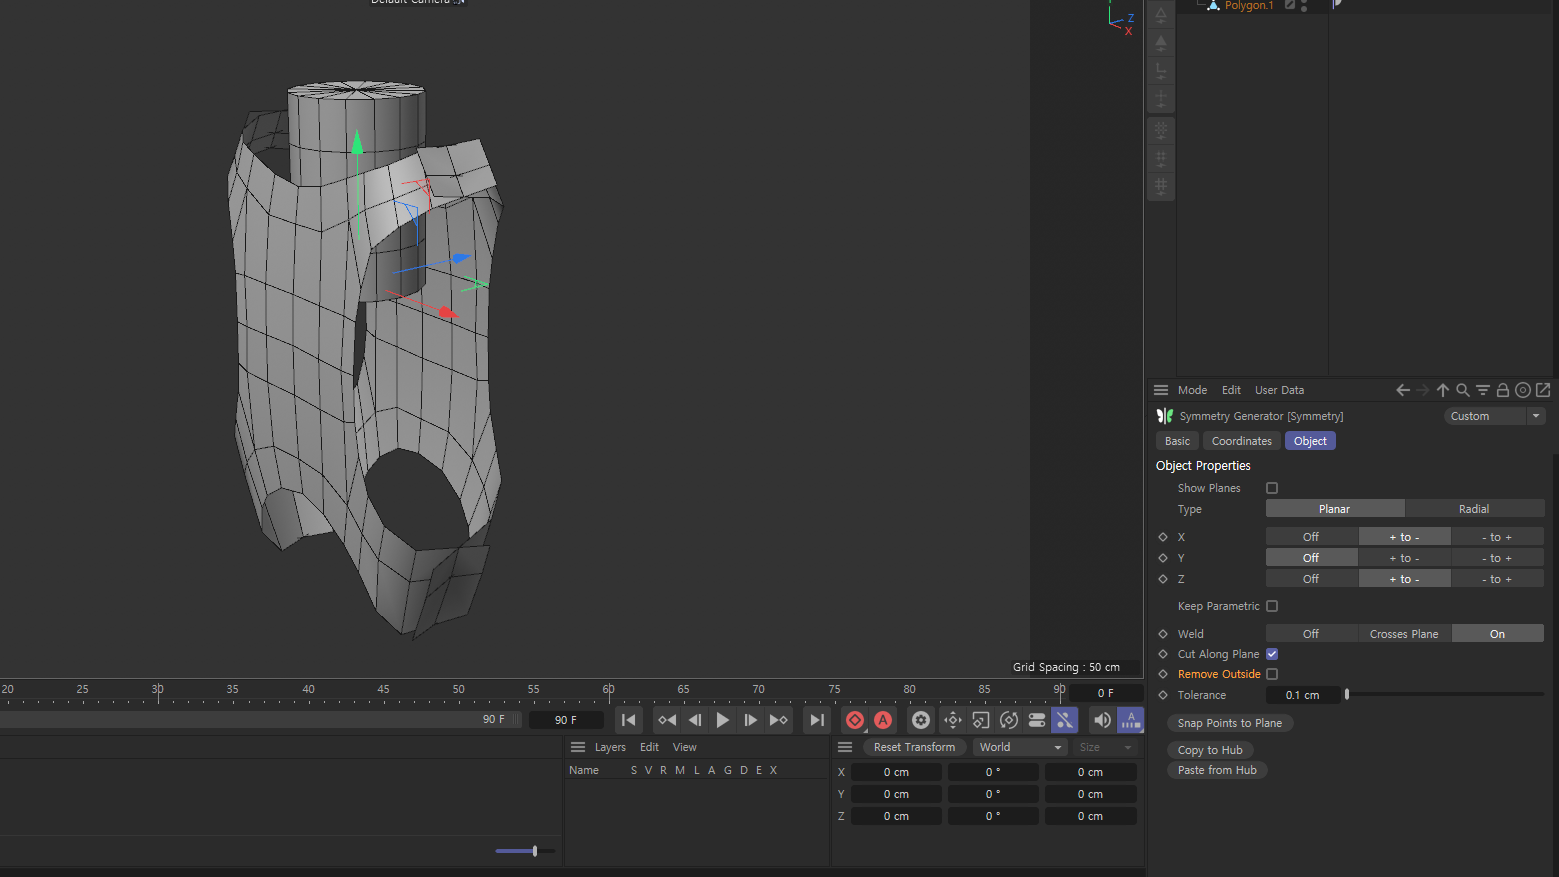Click Paste from Hub button
Viewport: 1559px width, 877px height.
[1217, 770]
